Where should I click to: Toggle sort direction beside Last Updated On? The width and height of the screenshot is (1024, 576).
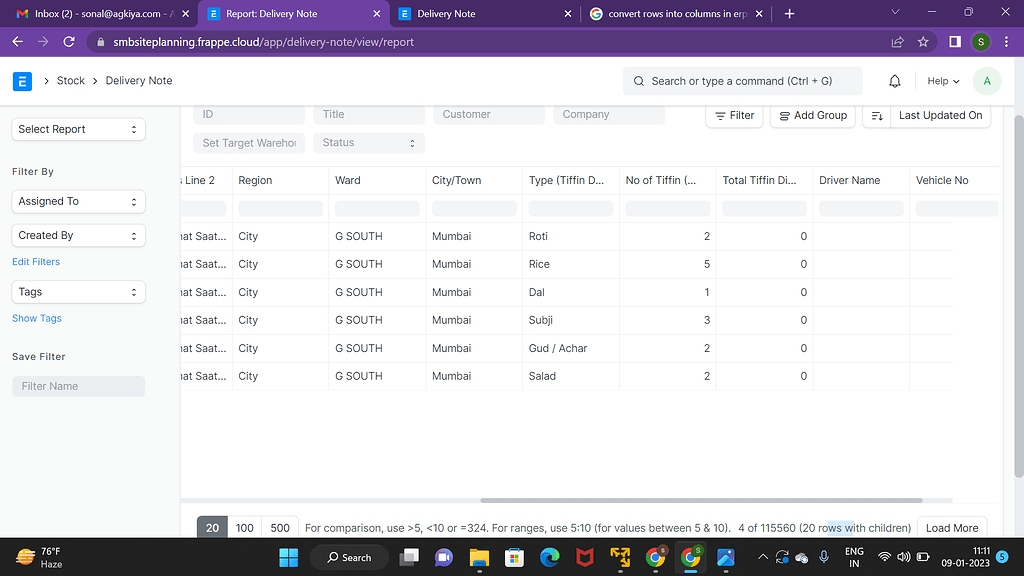point(875,116)
